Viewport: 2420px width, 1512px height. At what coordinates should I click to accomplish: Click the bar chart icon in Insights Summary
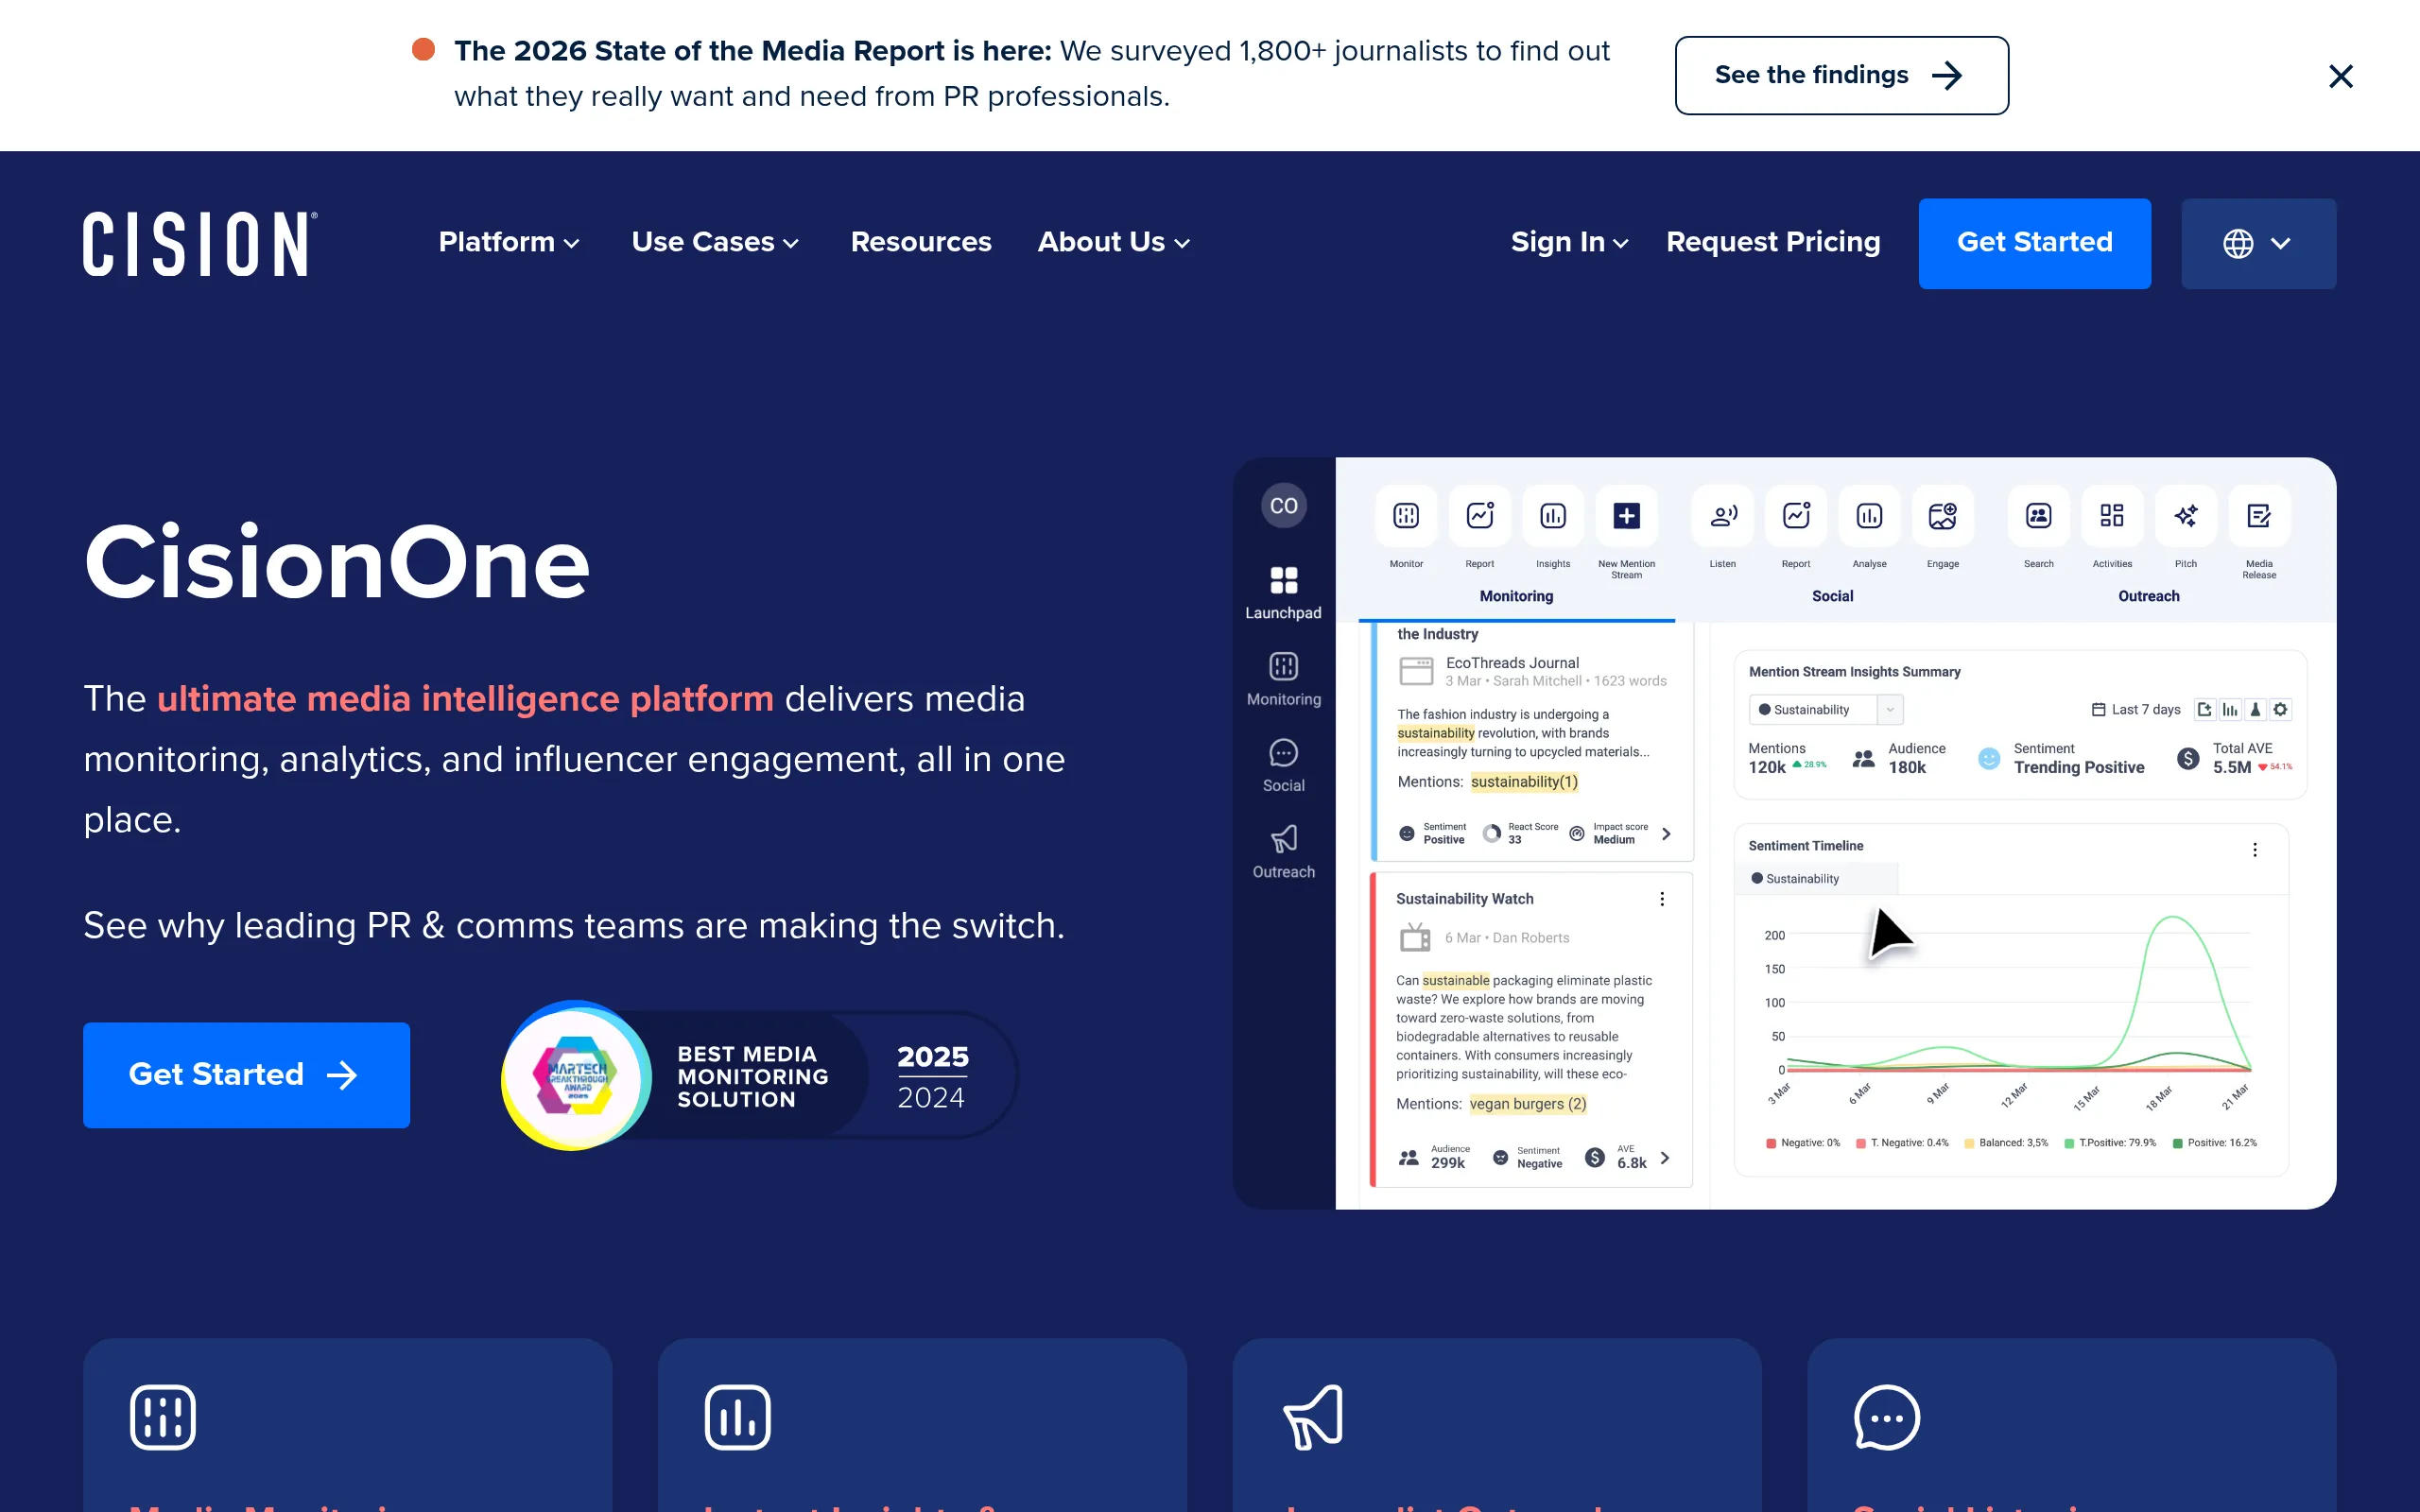[2230, 709]
